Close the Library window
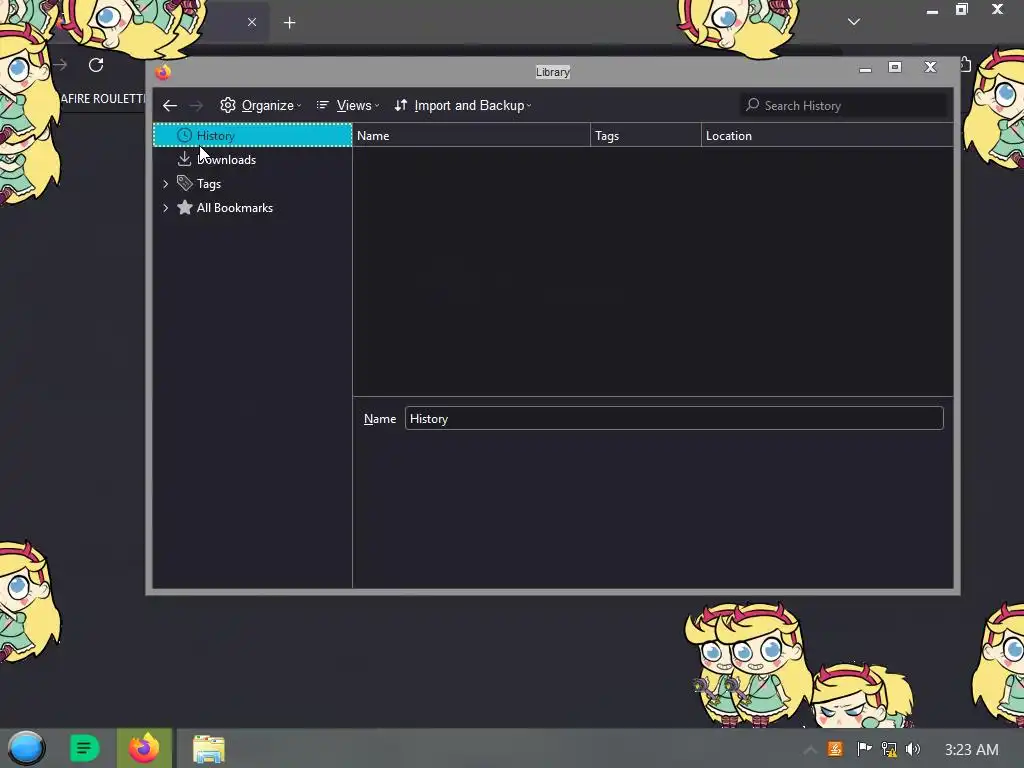 coord(931,67)
